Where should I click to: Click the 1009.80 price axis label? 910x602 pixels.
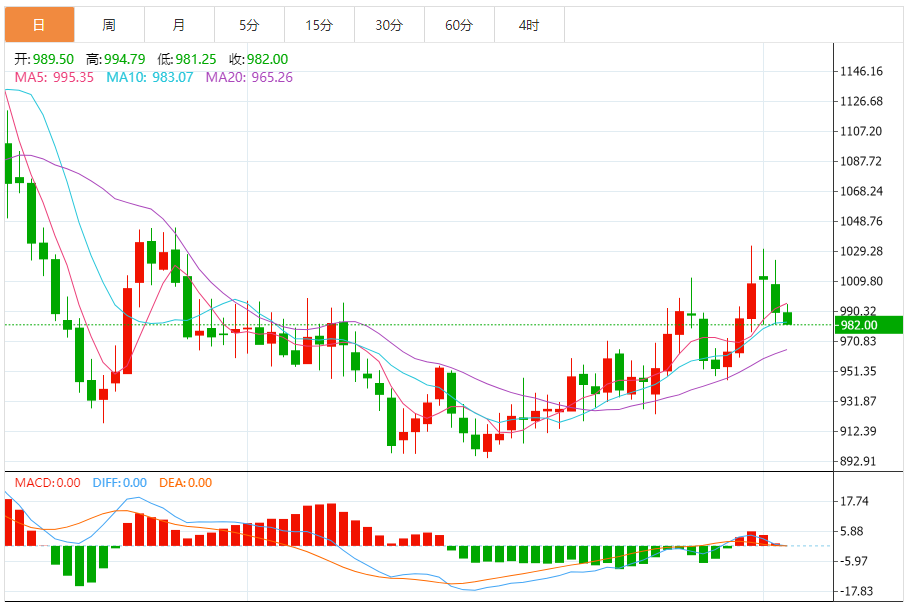(x=861, y=282)
